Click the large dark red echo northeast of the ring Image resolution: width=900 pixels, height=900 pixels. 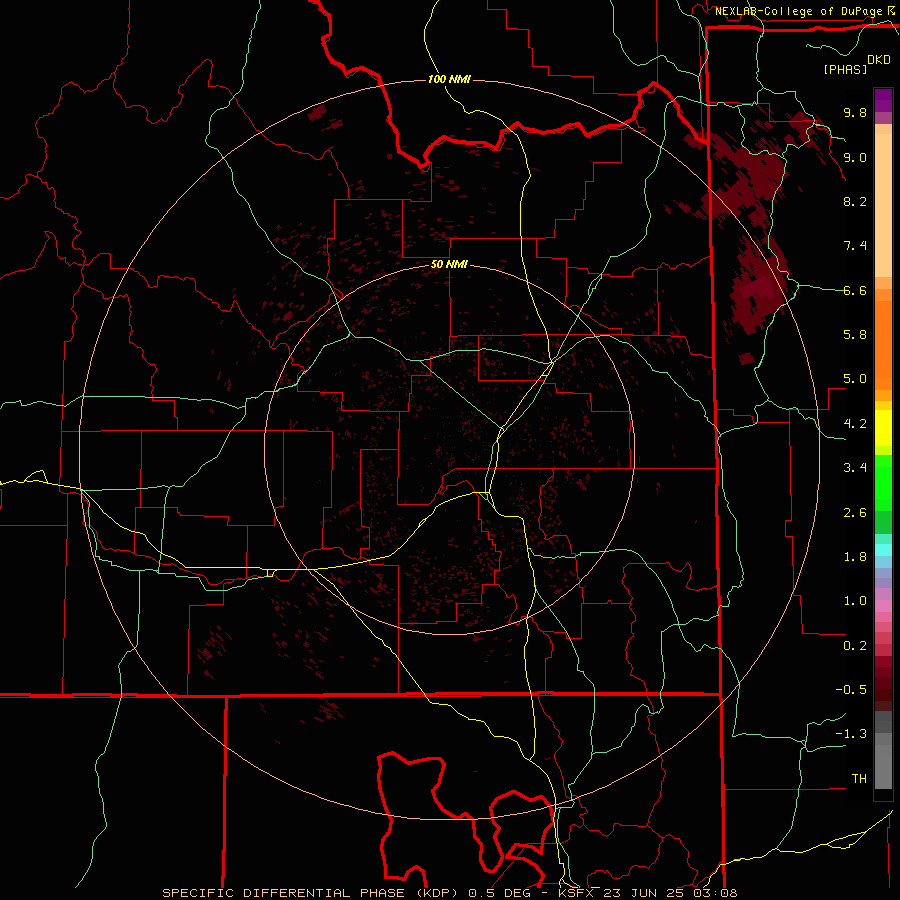click(746, 178)
